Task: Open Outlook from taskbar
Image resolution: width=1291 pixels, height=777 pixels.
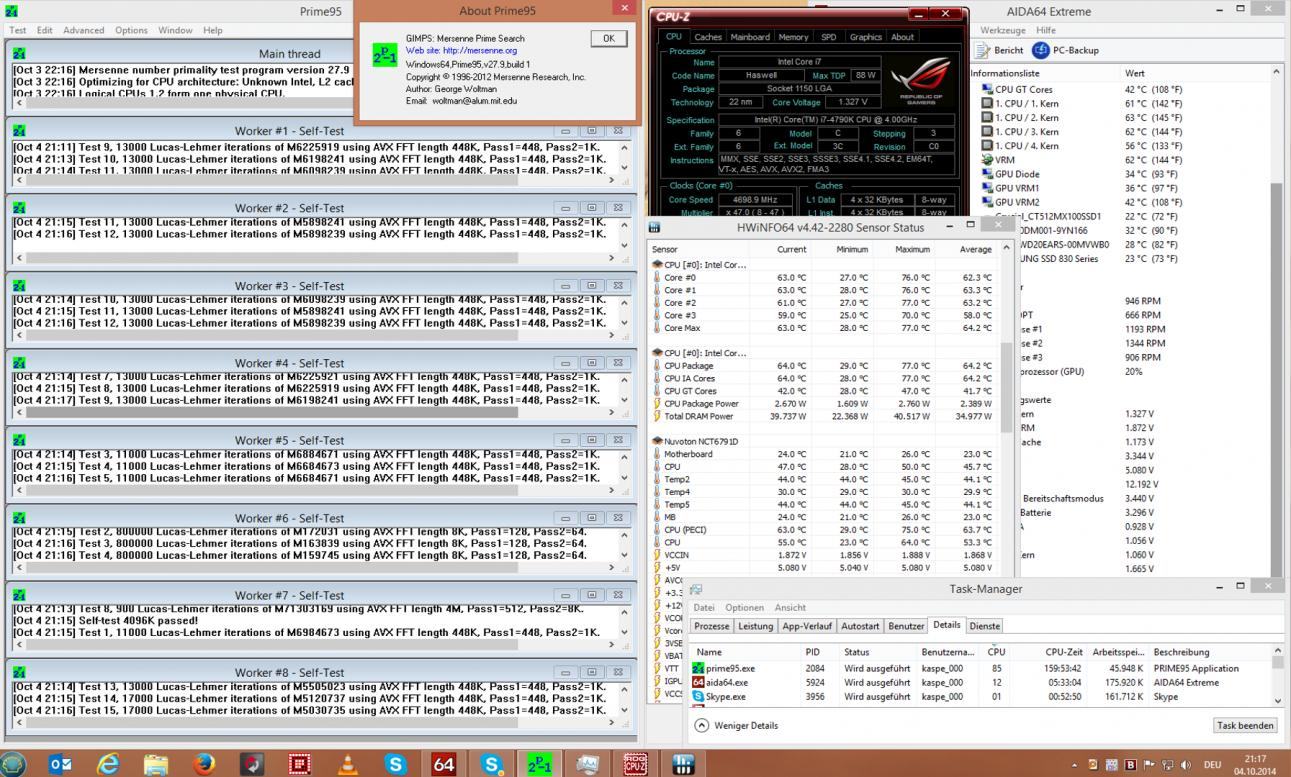Action: pos(60,764)
